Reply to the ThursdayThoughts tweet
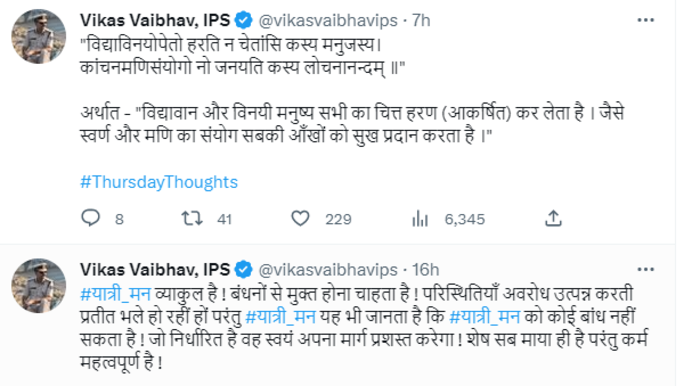 coord(91,218)
